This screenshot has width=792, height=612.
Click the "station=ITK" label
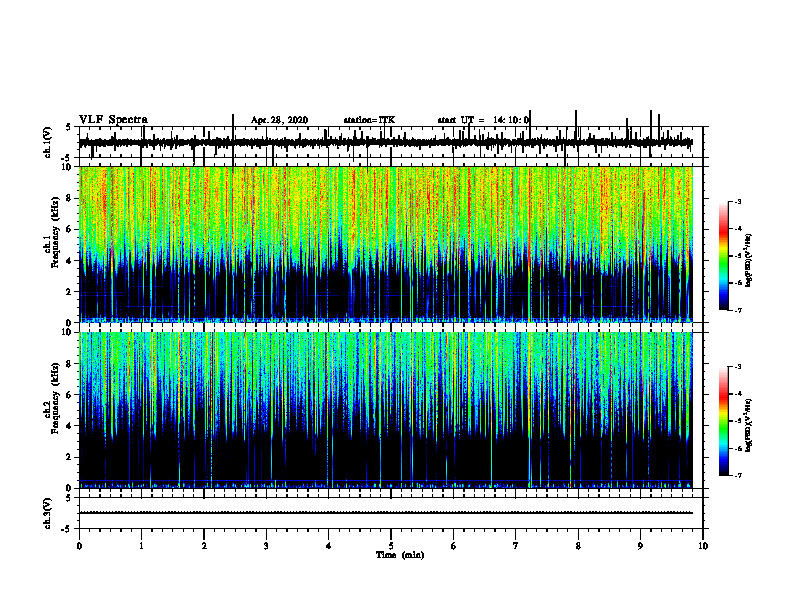click(369, 120)
